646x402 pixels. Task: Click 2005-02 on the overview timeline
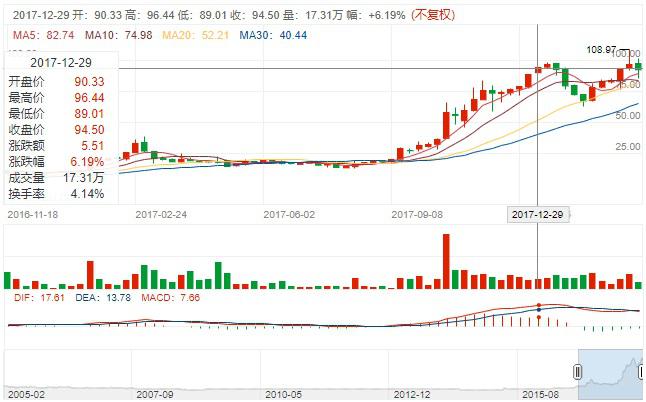pos(26,395)
